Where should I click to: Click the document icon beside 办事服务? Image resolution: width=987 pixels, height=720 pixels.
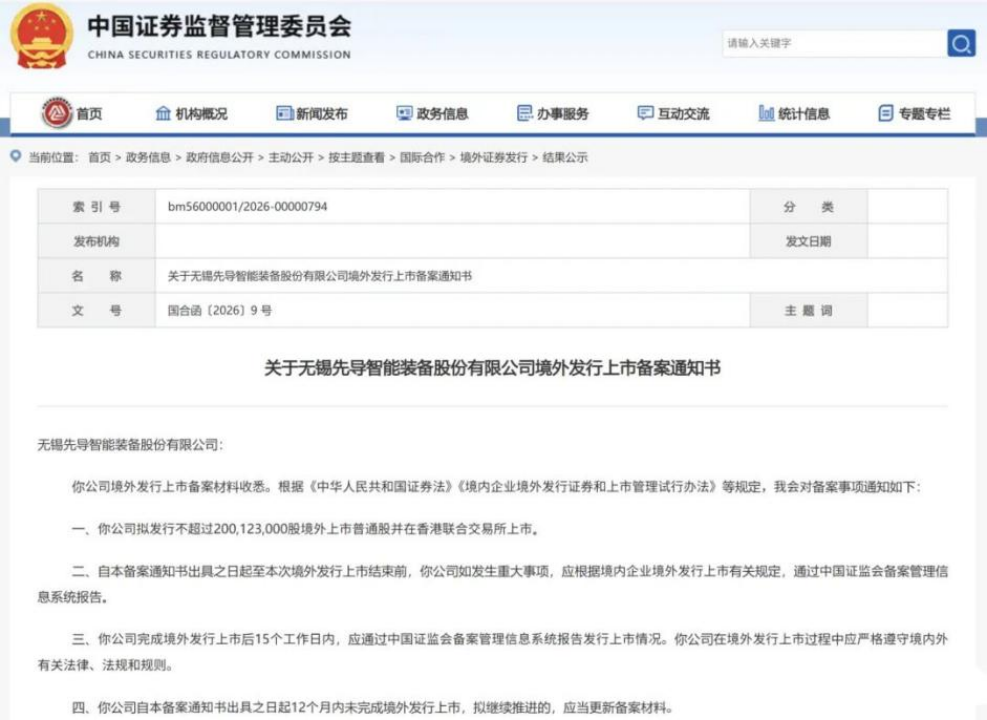tap(524, 113)
